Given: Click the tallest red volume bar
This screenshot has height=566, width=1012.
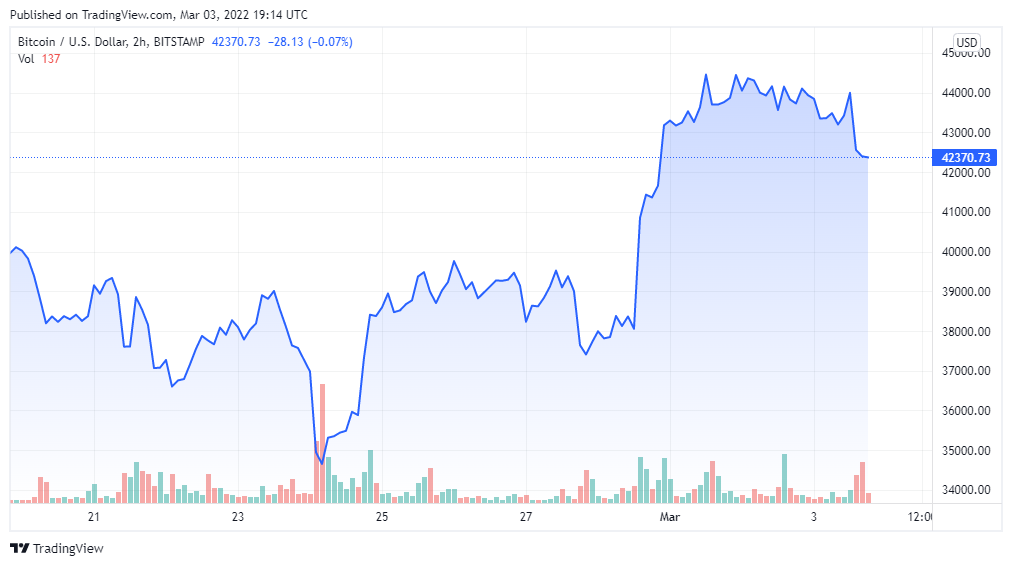Looking at the screenshot, I should (323, 440).
